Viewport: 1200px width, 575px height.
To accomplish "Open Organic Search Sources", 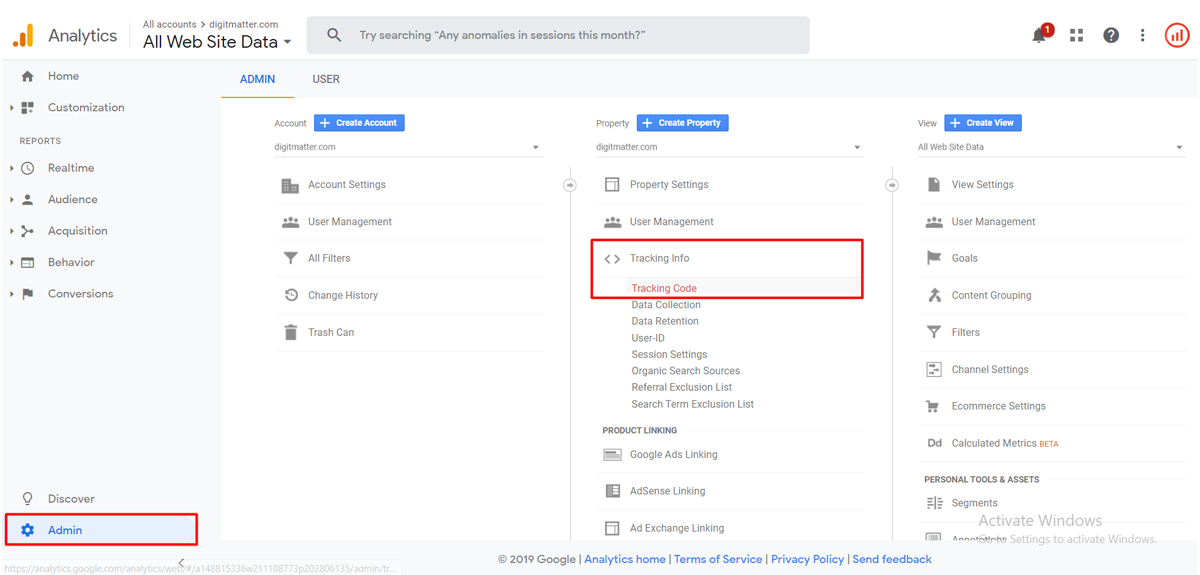I will pos(686,371).
